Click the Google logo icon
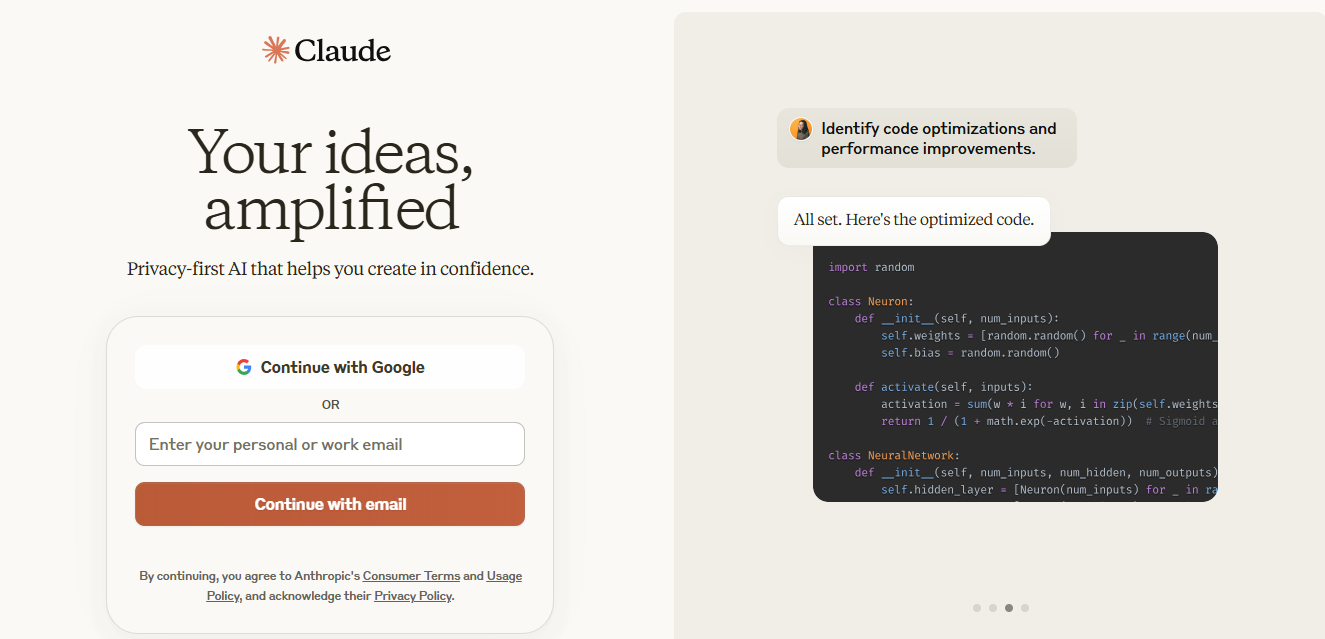The width and height of the screenshot is (1325, 639). 244,367
